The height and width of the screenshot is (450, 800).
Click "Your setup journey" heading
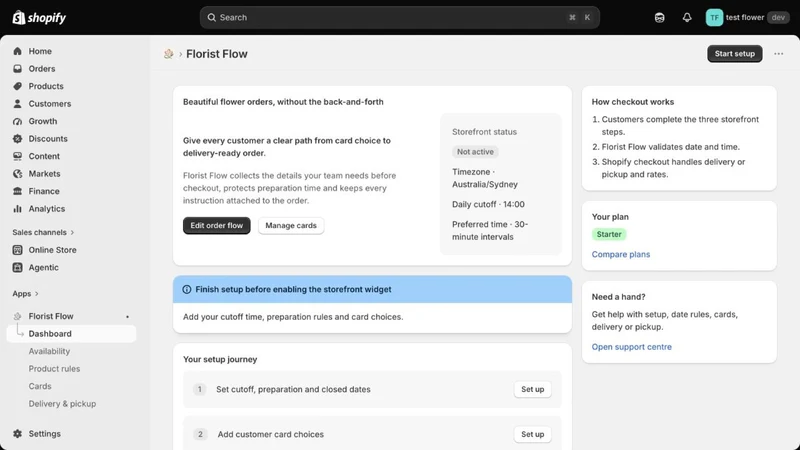[220, 359]
